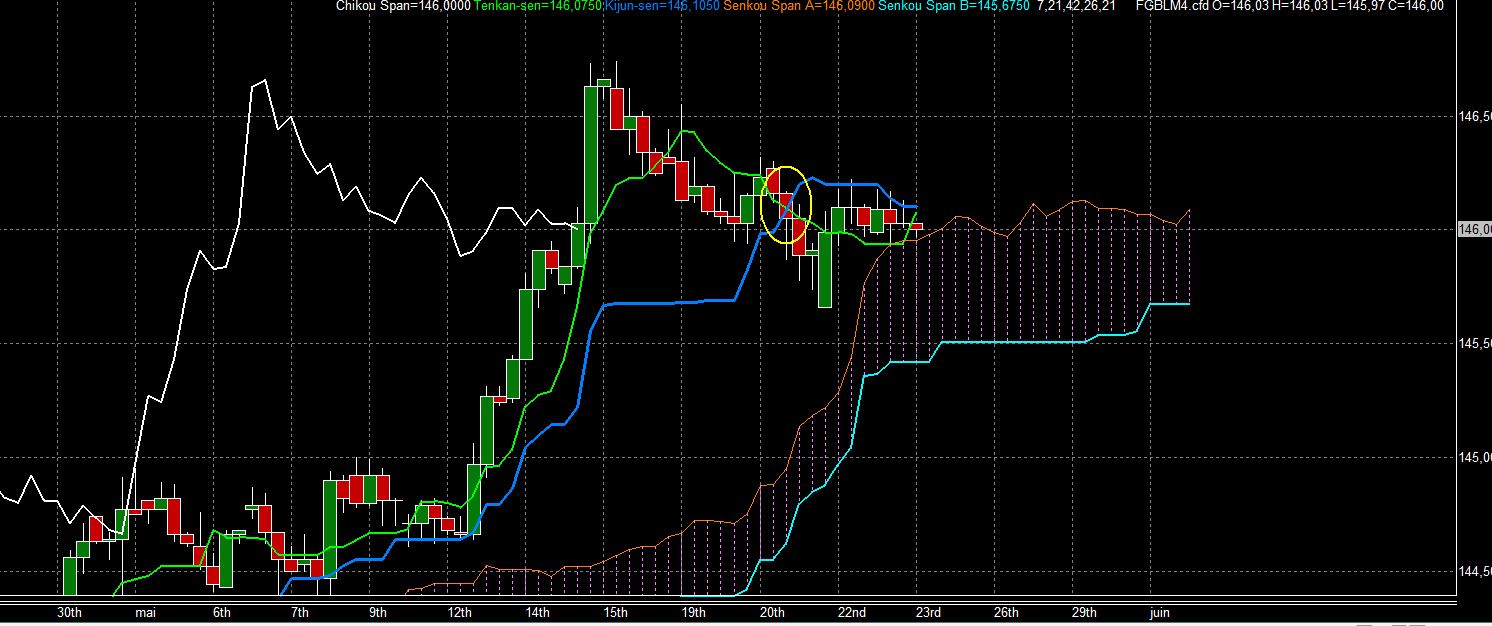The height and width of the screenshot is (626, 1492).
Task: Click the 145,00 price axis label
Action: 1475,458
